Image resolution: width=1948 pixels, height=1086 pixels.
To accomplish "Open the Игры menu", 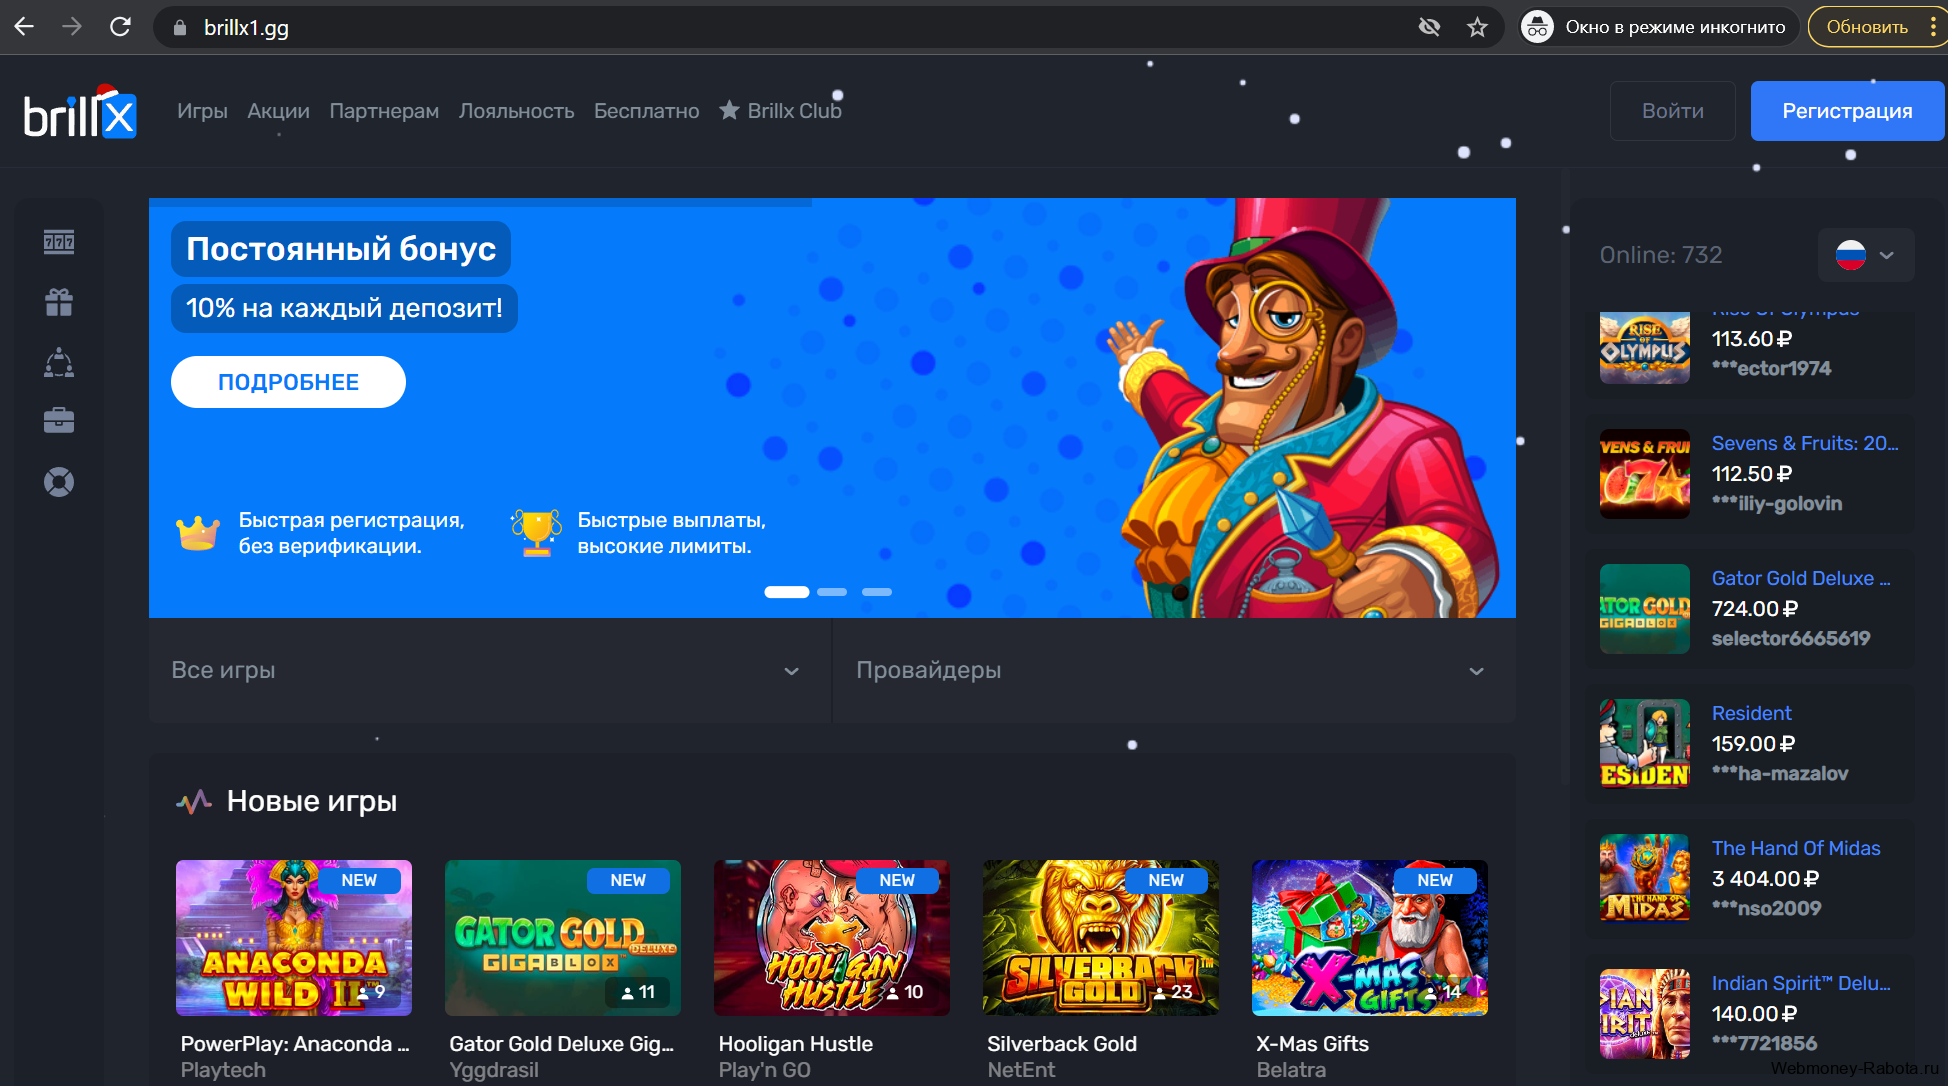I will coord(202,111).
